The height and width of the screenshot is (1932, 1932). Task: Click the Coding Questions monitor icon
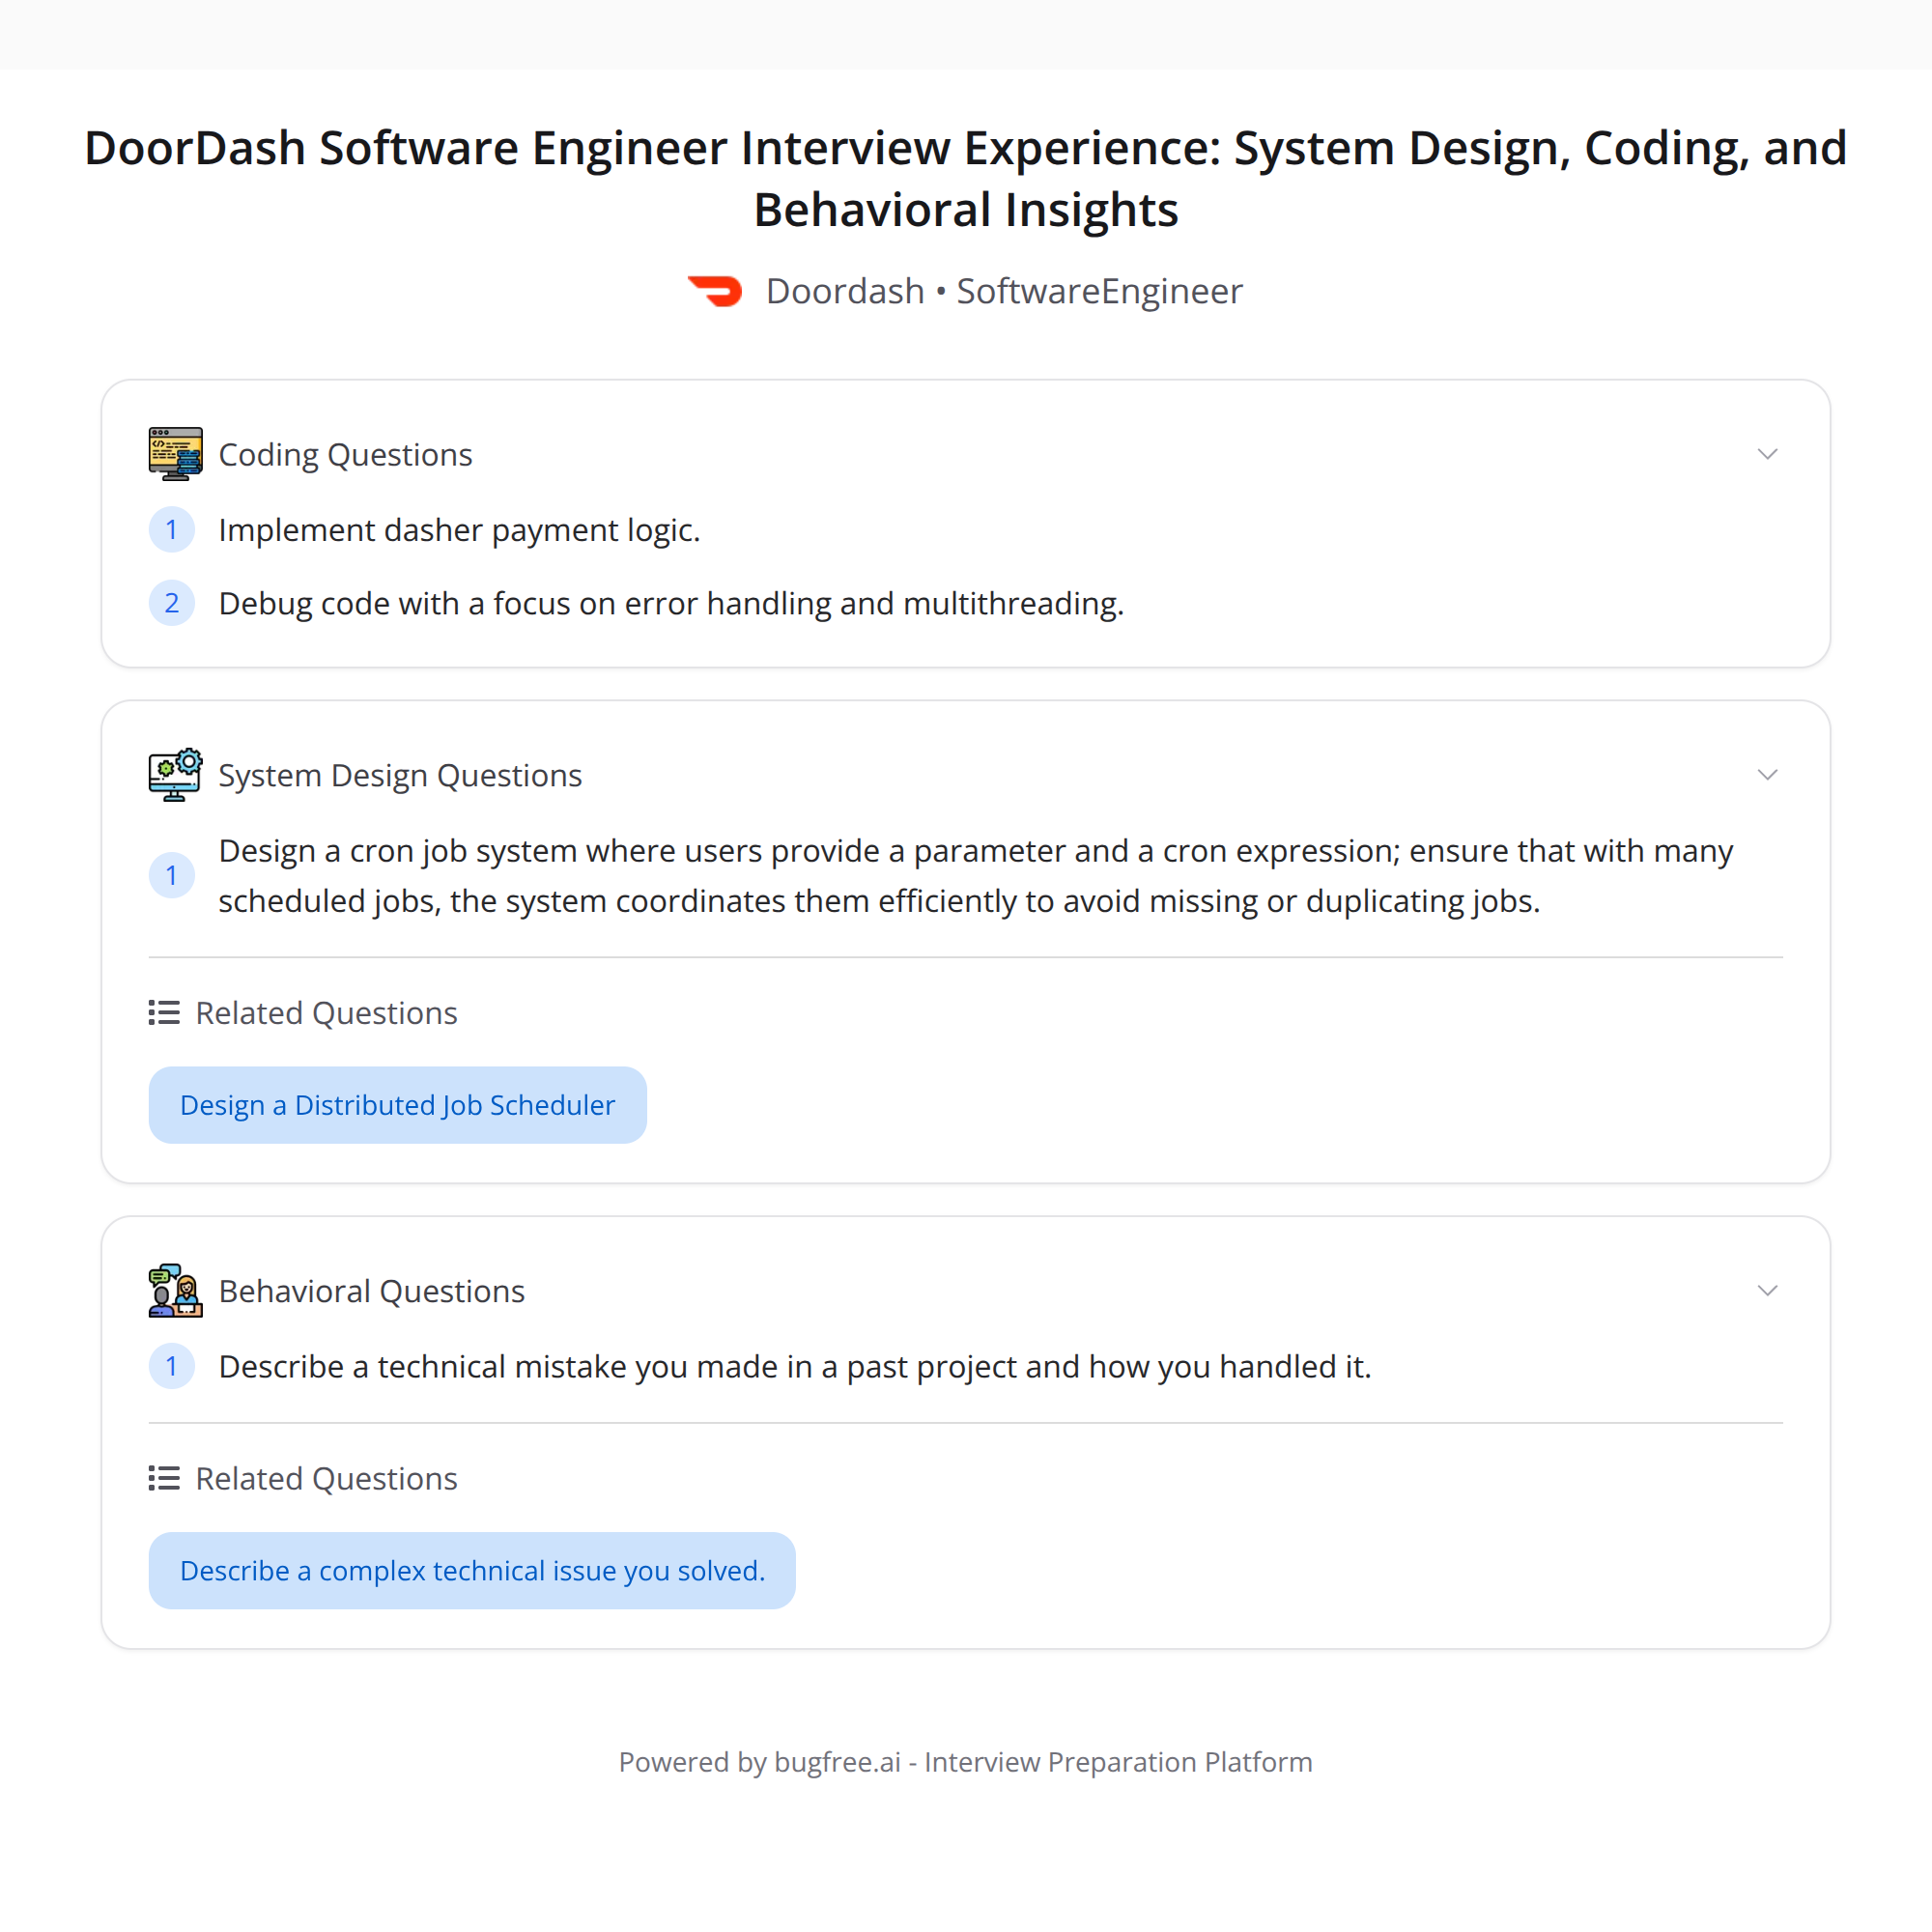pos(176,454)
